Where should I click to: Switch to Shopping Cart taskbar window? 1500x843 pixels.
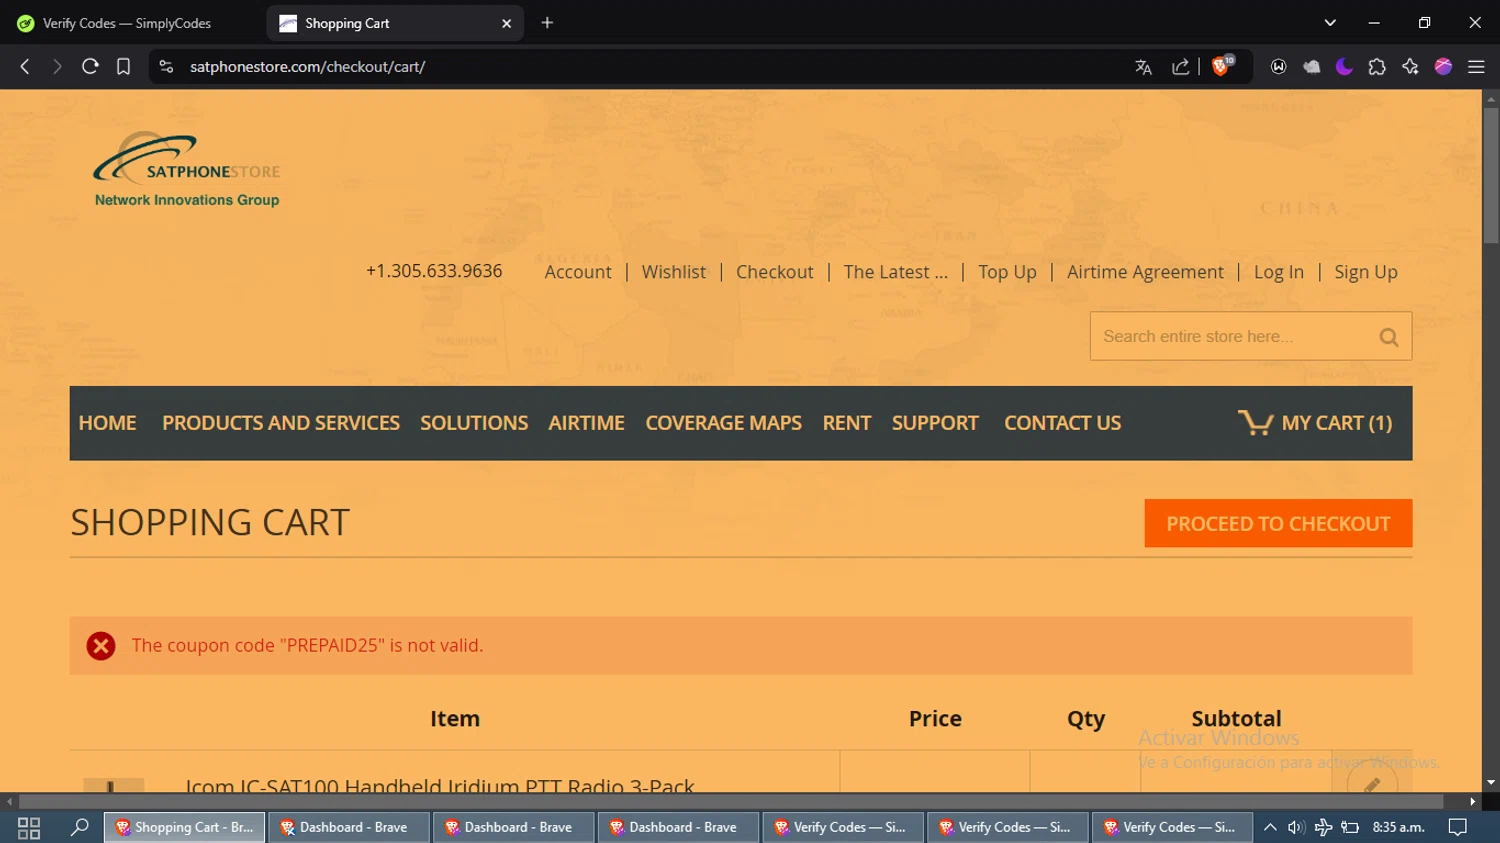pyautogui.click(x=184, y=827)
